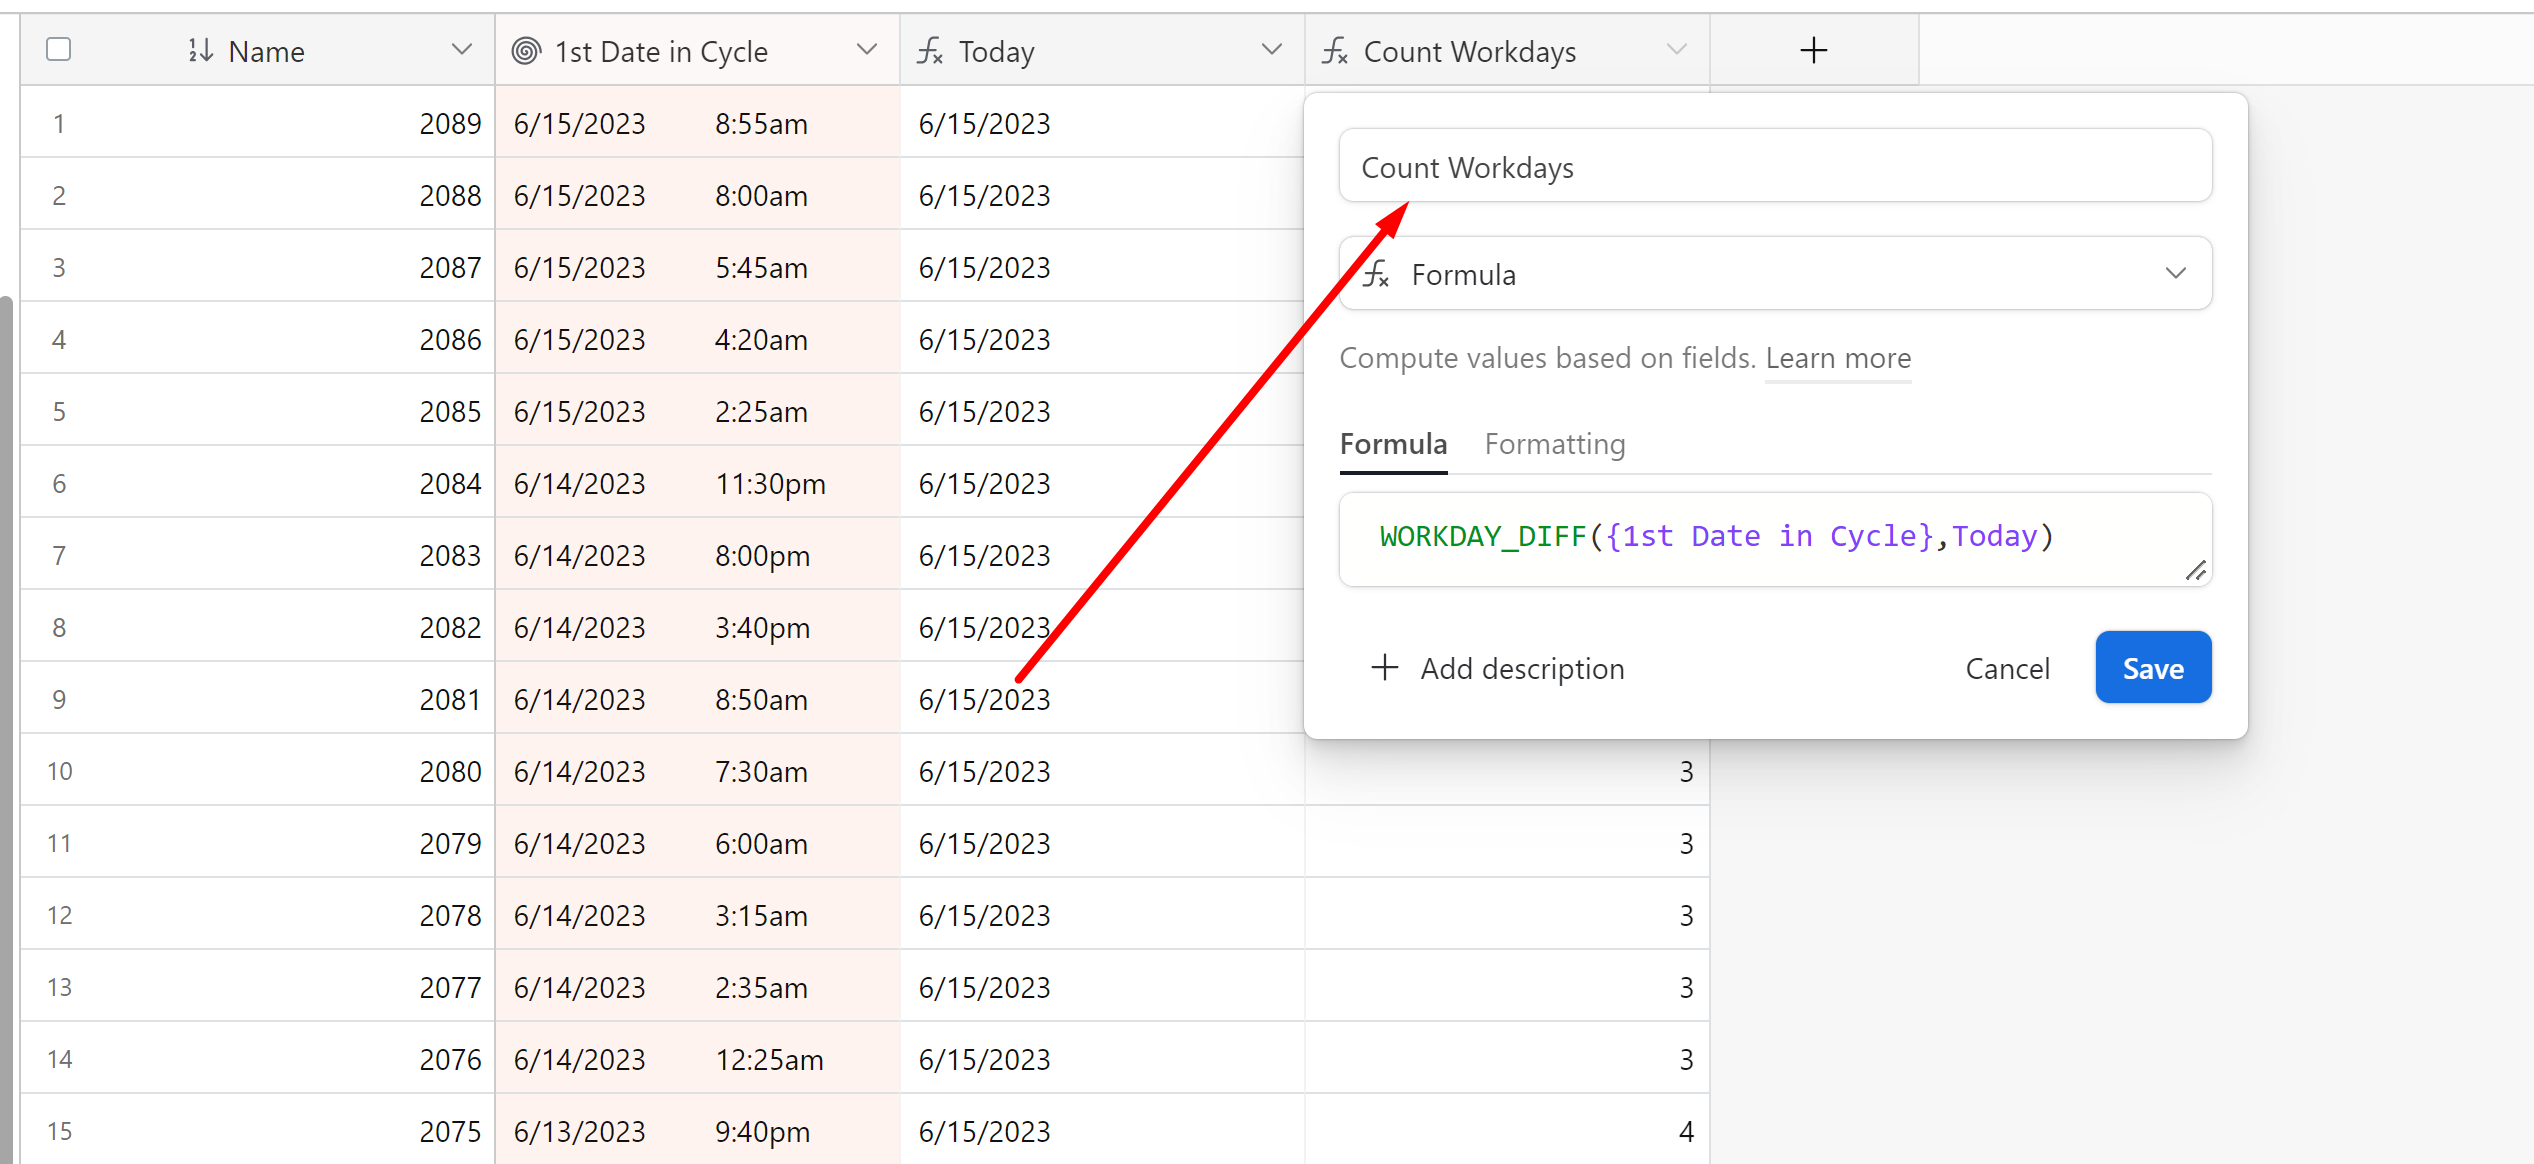Toggle the select-all rows checkbox
Viewport: 2534px width, 1164px height.
(x=59, y=49)
